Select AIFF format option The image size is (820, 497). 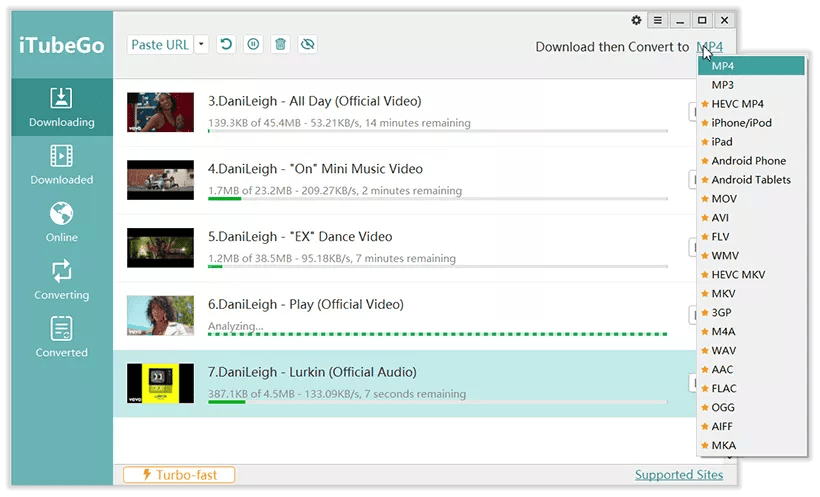(751, 426)
